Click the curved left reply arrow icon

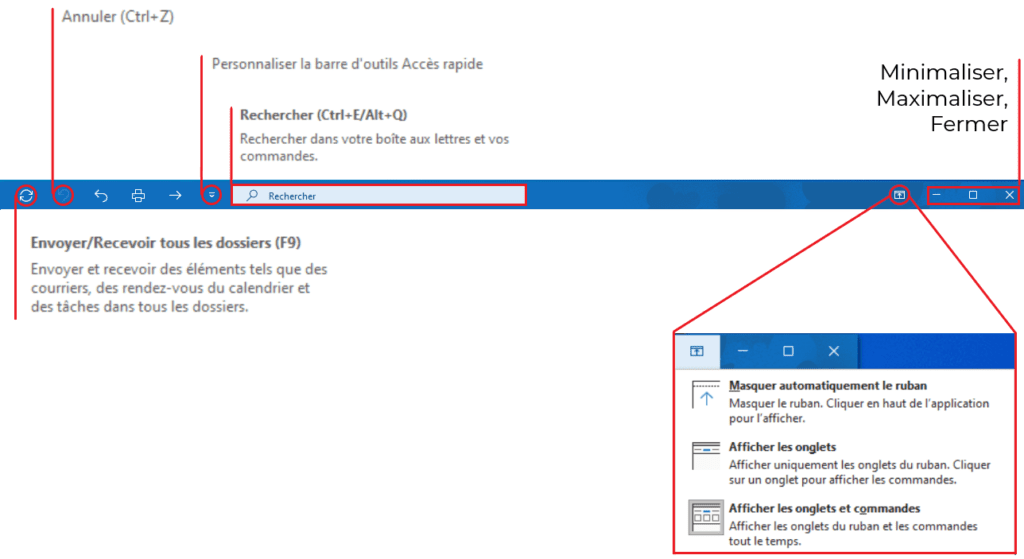coord(101,196)
